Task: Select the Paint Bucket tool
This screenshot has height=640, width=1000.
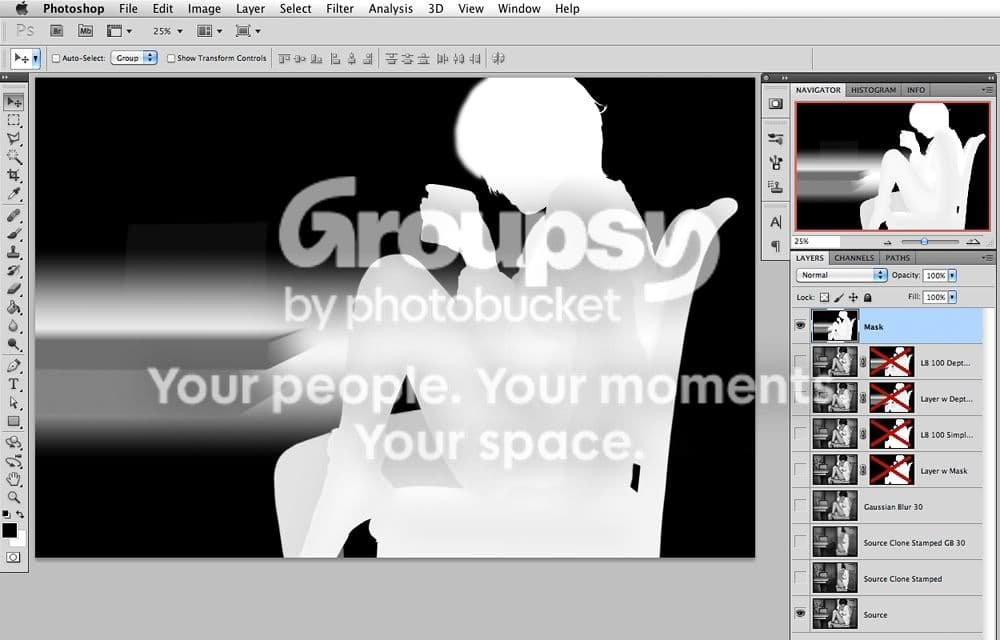Action: pos(13,307)
